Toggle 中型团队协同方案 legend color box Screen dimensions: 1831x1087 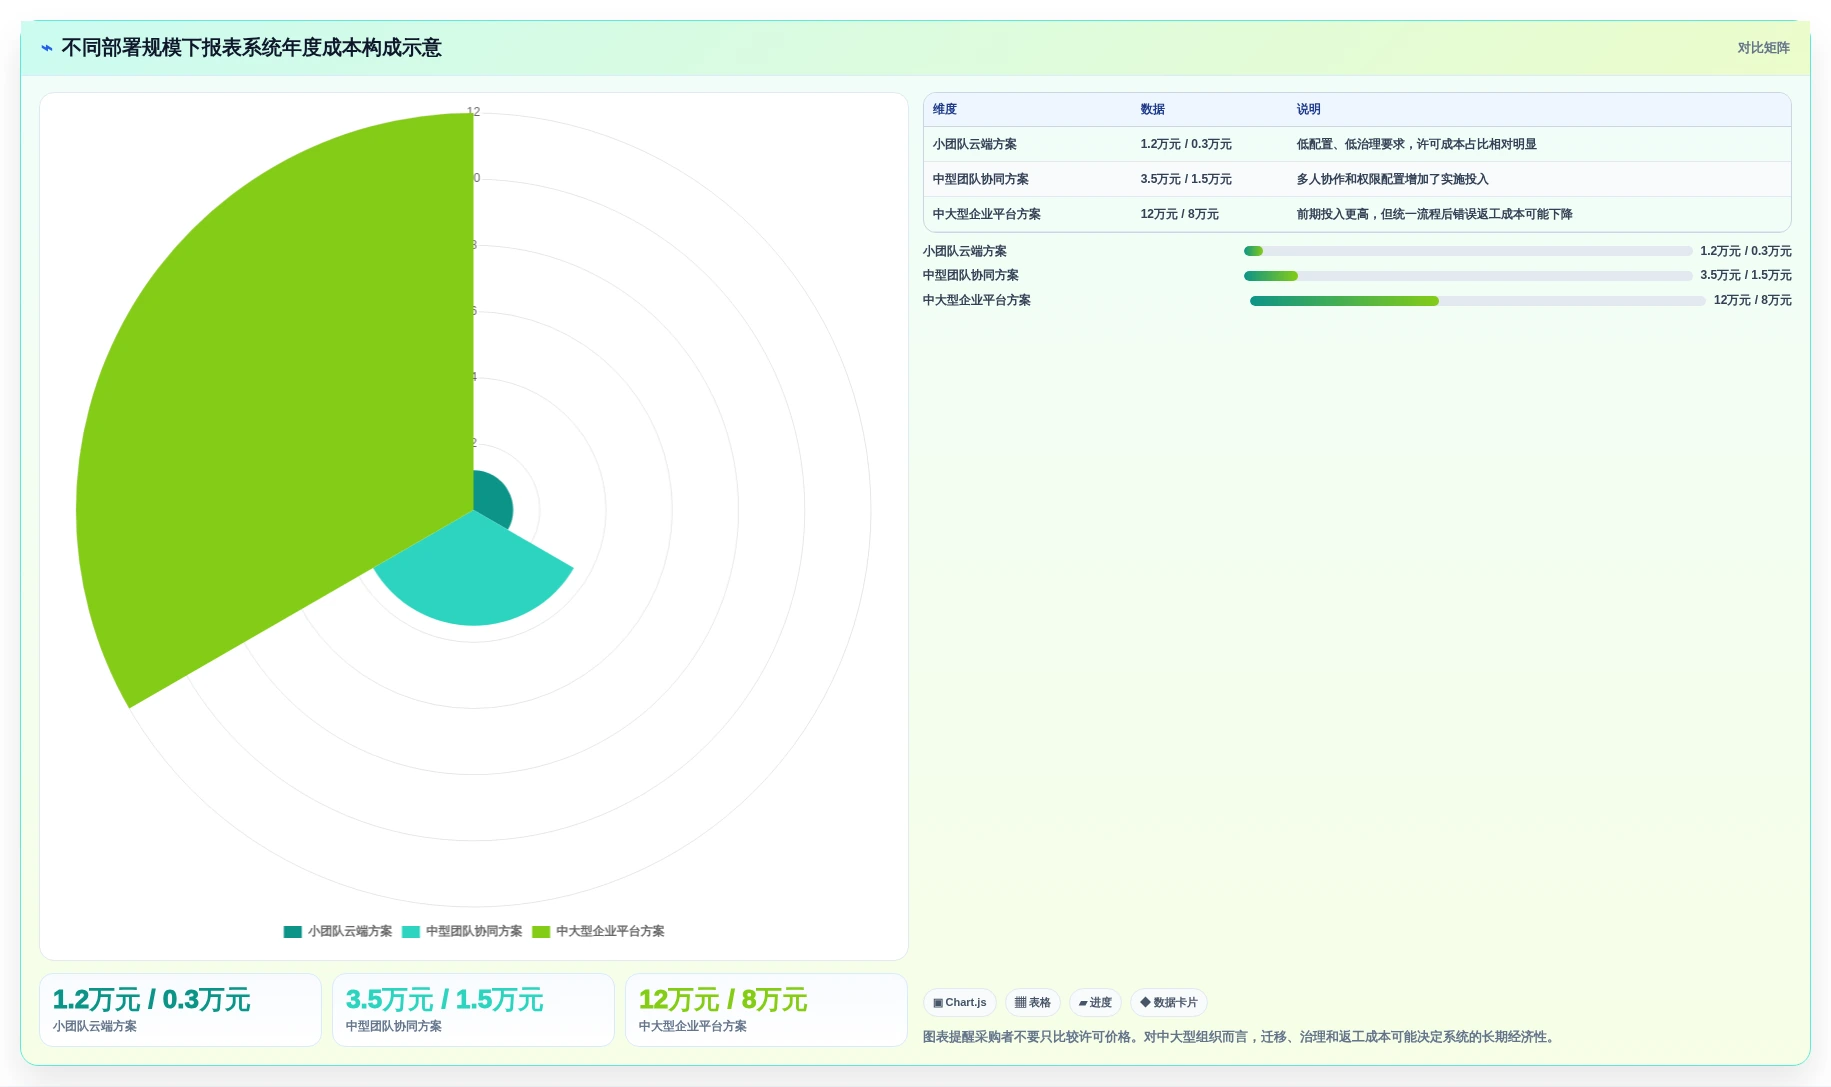pos(410,932)
